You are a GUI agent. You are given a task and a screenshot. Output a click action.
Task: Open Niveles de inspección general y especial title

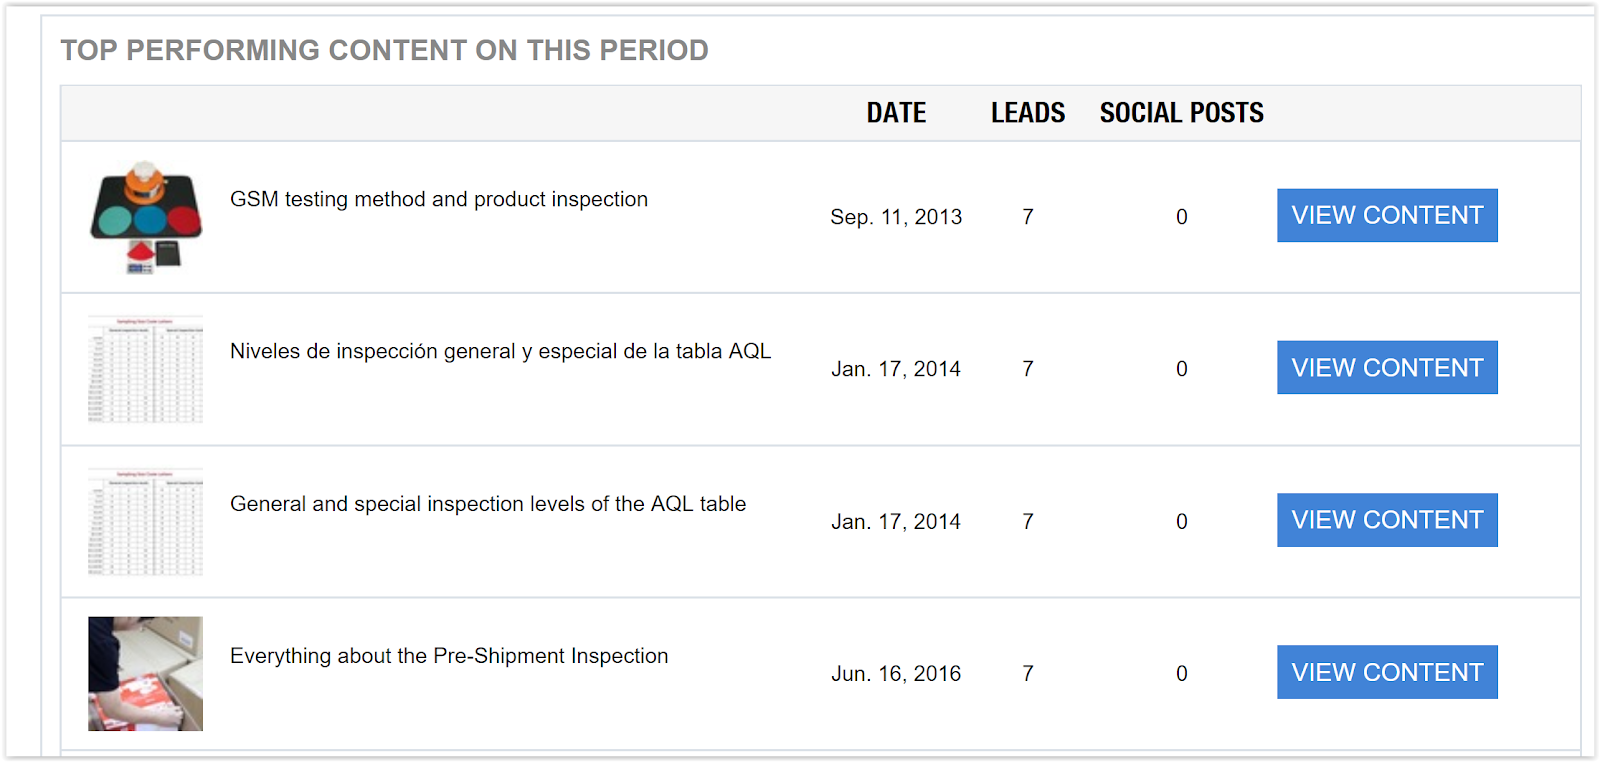click(x=500, y=351)
